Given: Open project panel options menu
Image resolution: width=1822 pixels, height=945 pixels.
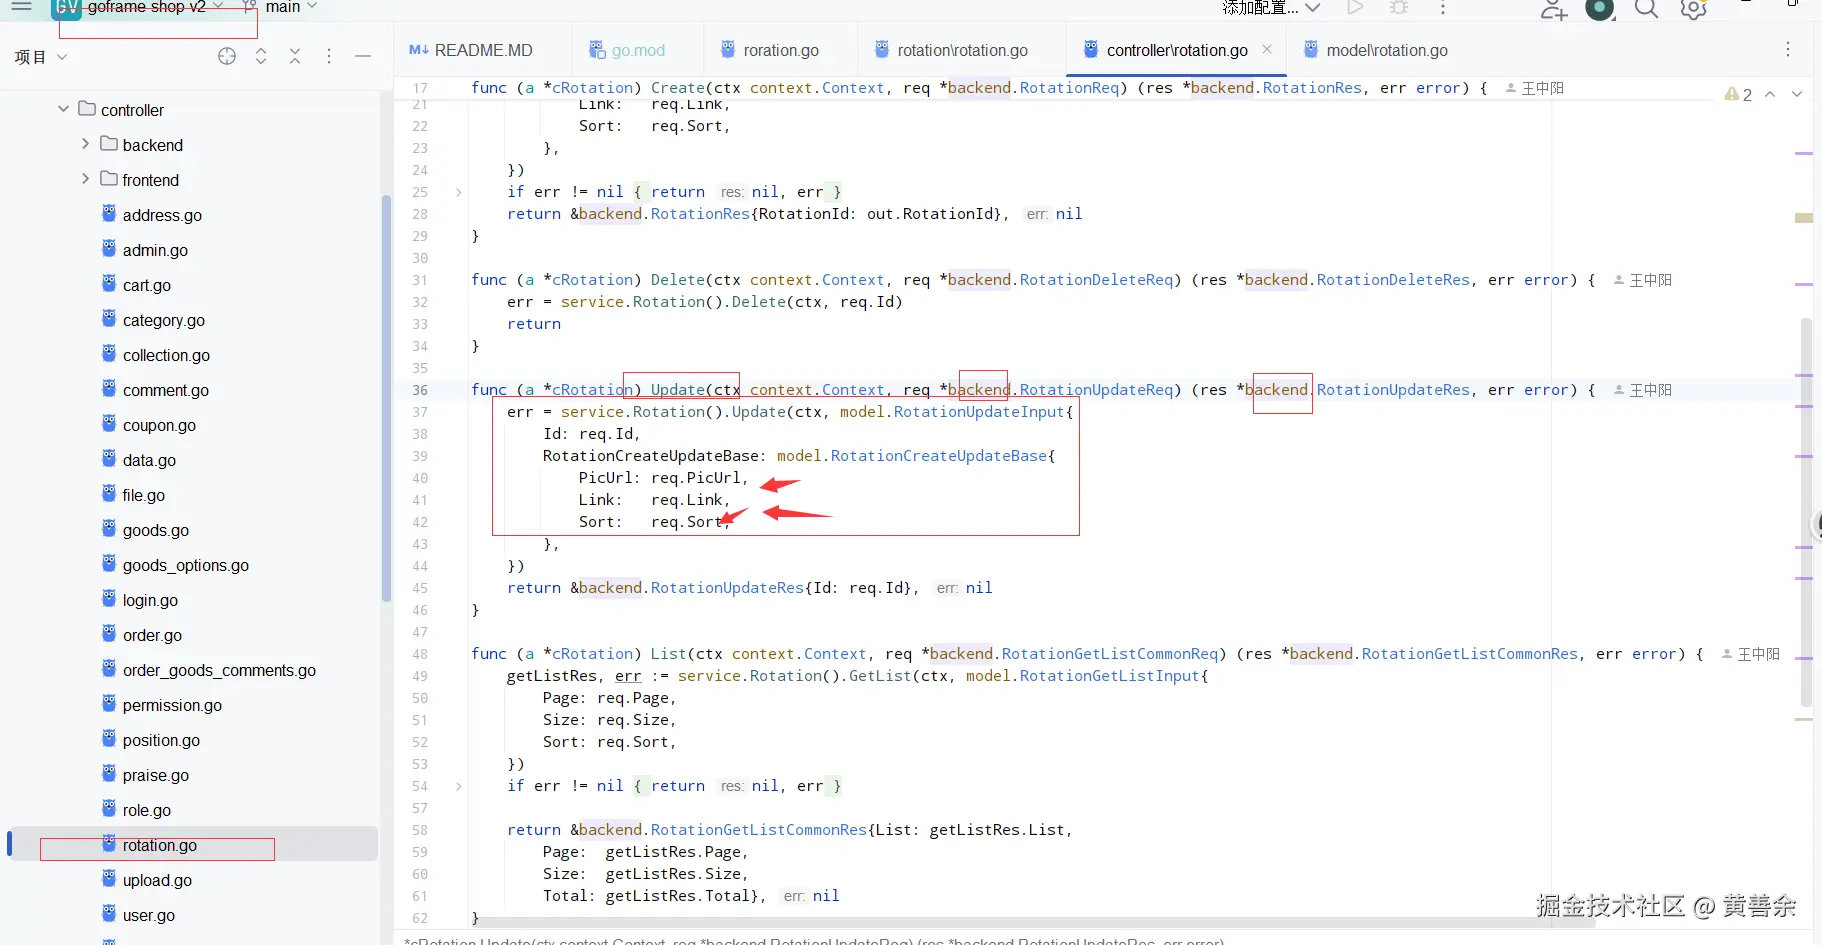Looking at the screenshot, I should (x=329, y=56).
